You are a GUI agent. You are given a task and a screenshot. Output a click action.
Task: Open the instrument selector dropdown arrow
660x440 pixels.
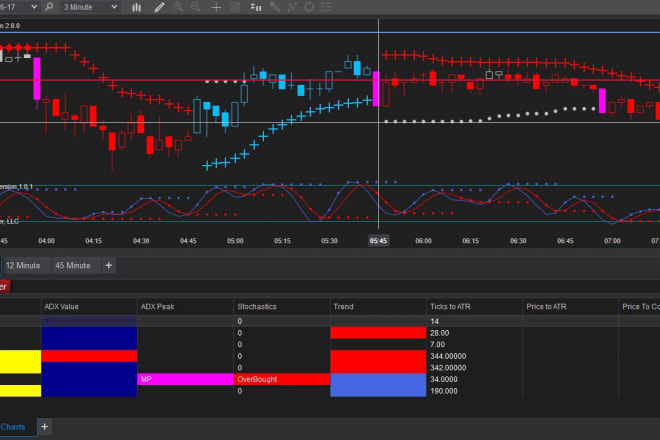click(34, 7)
